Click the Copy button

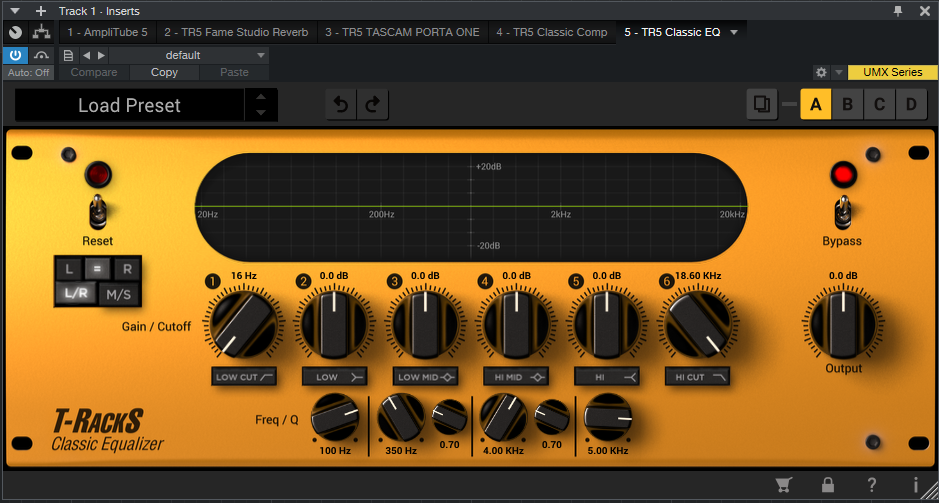pyautogui.click(x=164, y=72)
